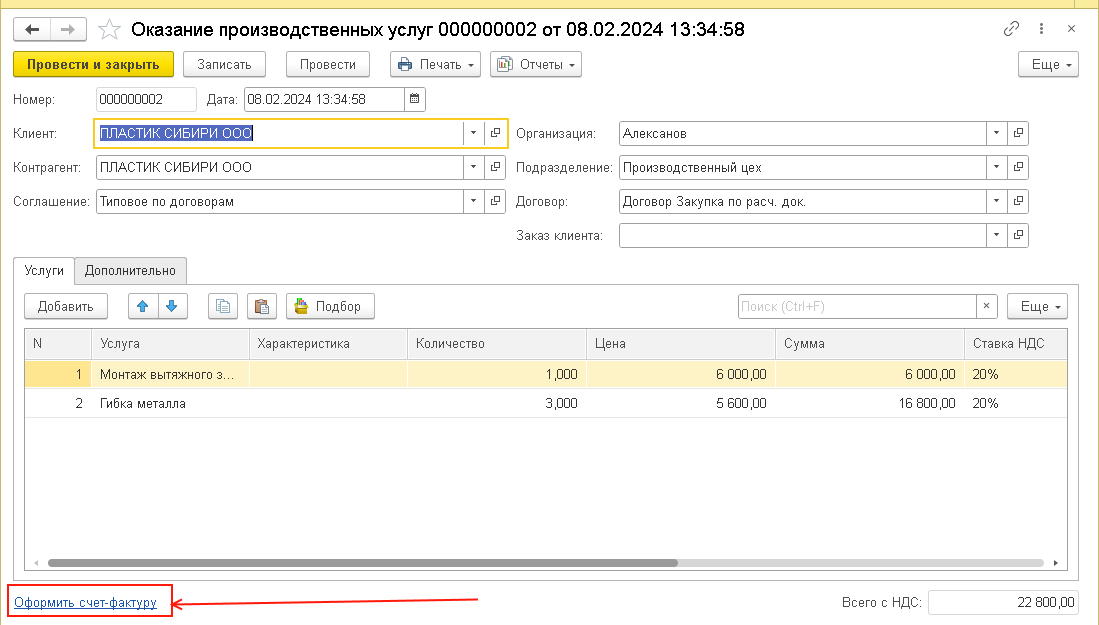Viewport: 1099px width, 625px height.
Task: Click the back navigation arrow
Action: (32, 30)
